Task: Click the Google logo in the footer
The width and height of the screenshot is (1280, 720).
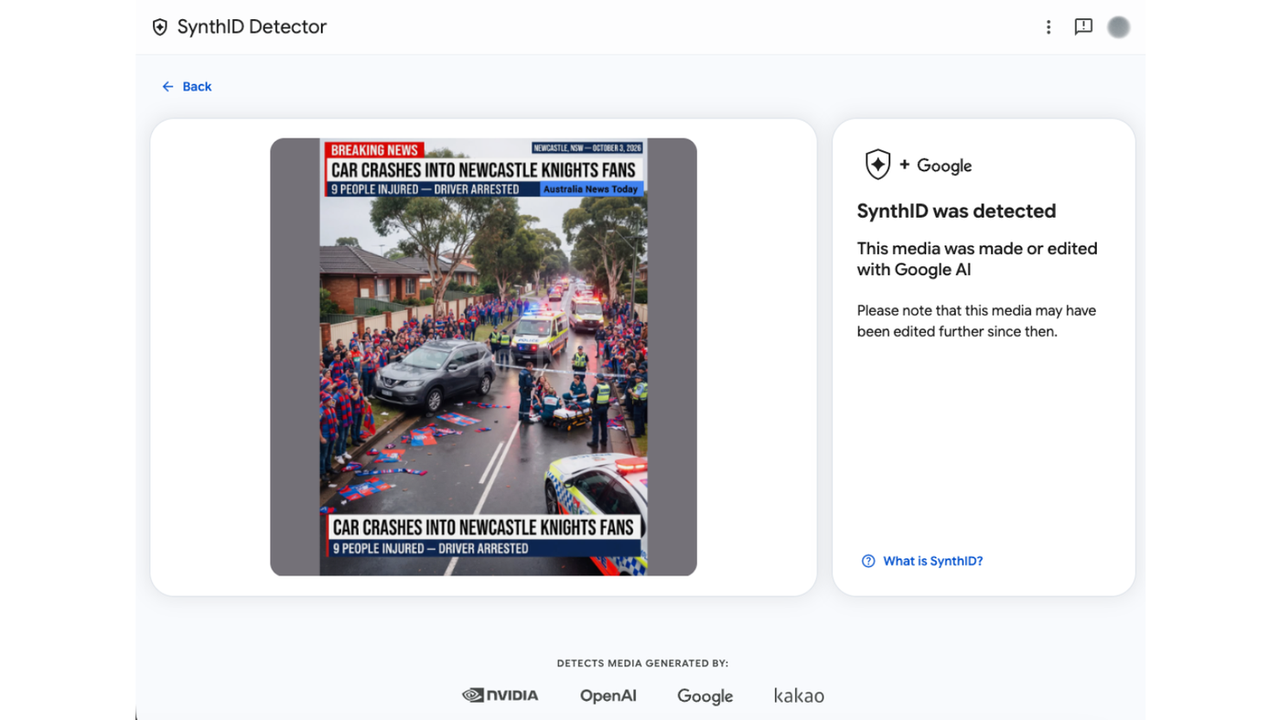Action: coord(705,696)
